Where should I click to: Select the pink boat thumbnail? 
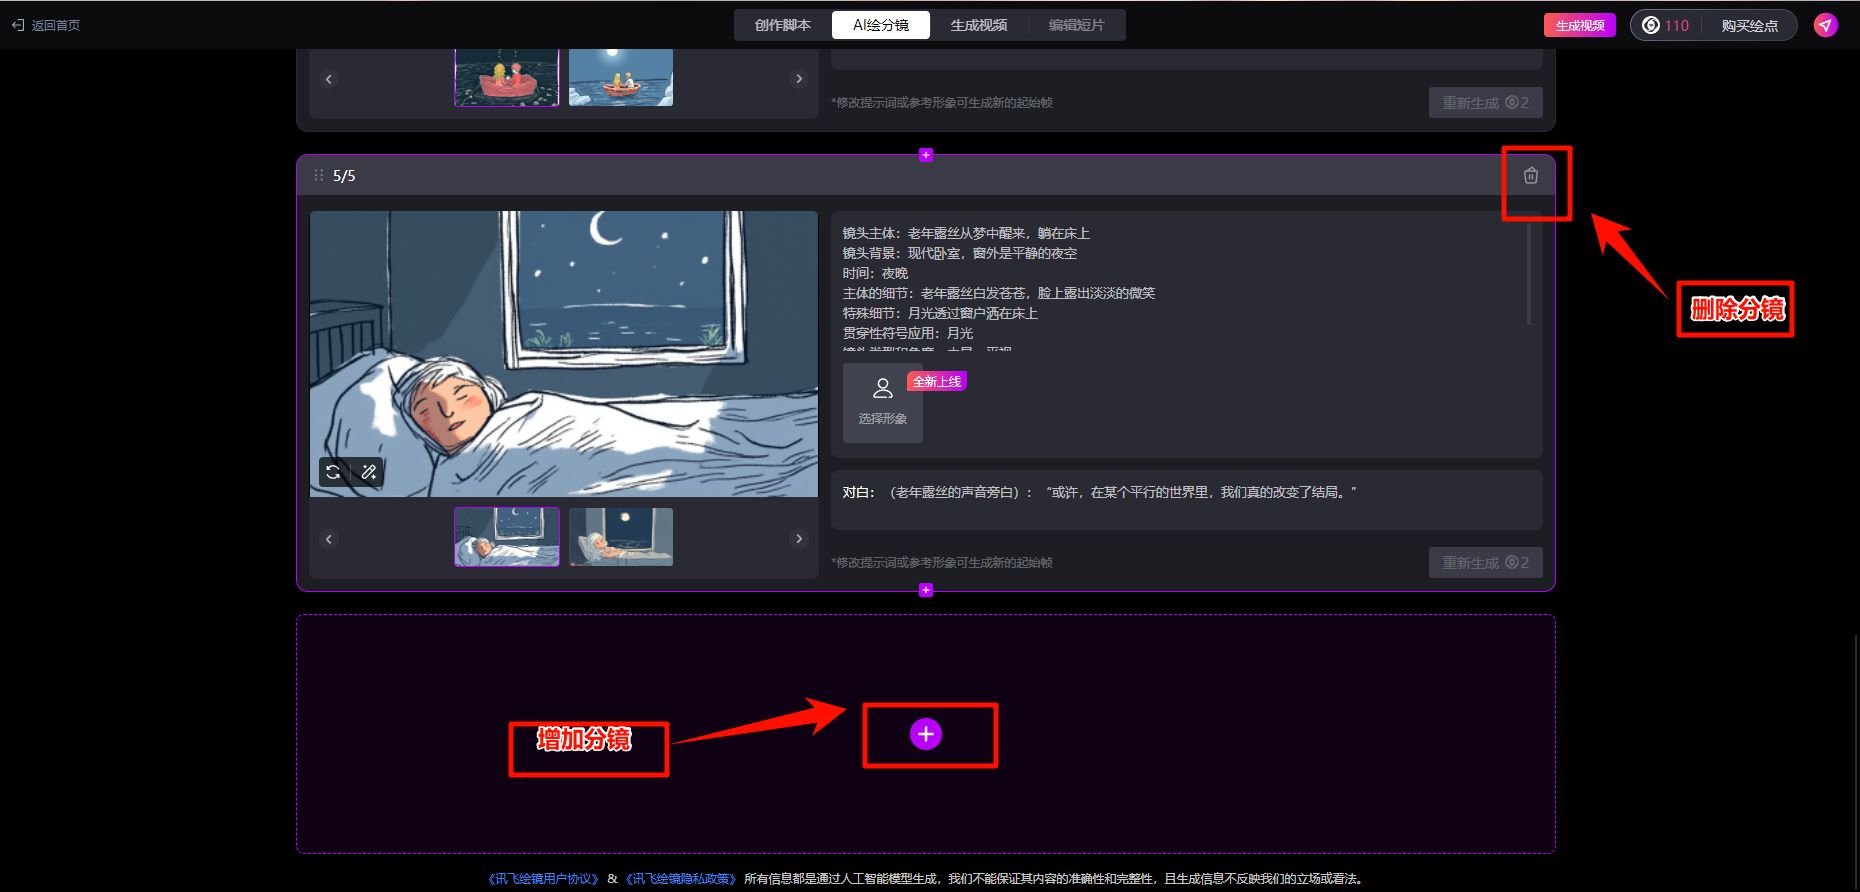507,77
